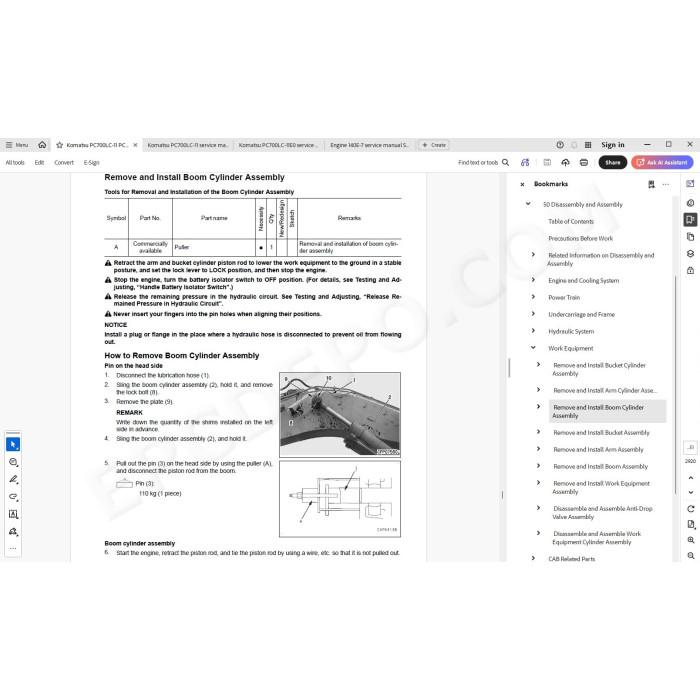Star the Komatsu PC700LC-11 tab
Viewport: 700px width, 700px height.
(x=59, y=145)
